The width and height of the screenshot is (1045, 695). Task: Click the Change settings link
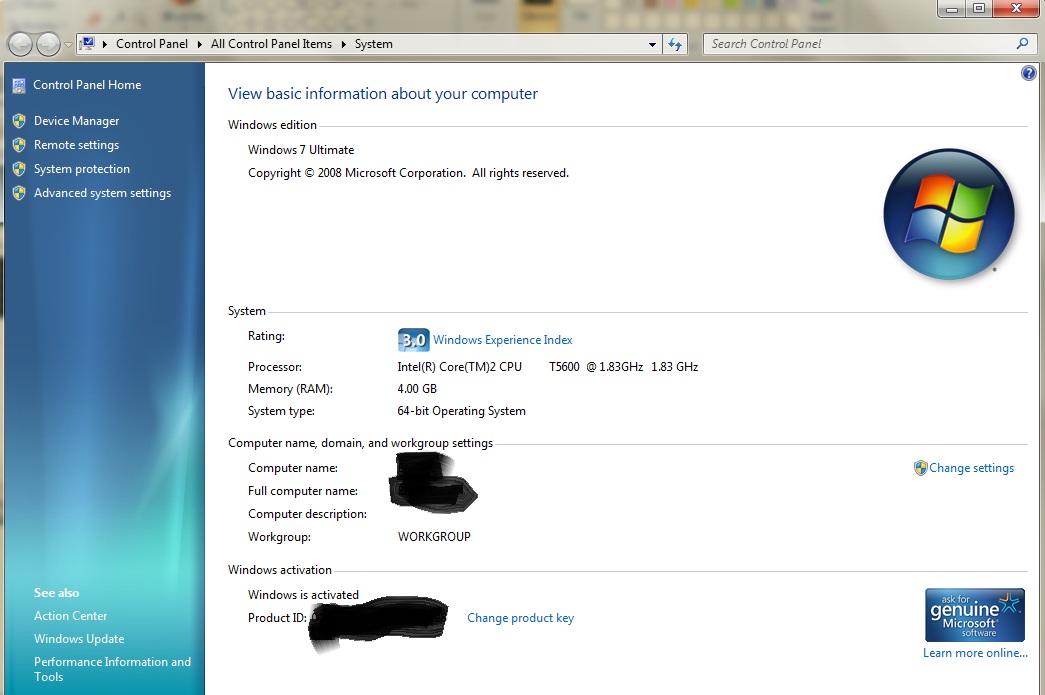tap(972, 468)
